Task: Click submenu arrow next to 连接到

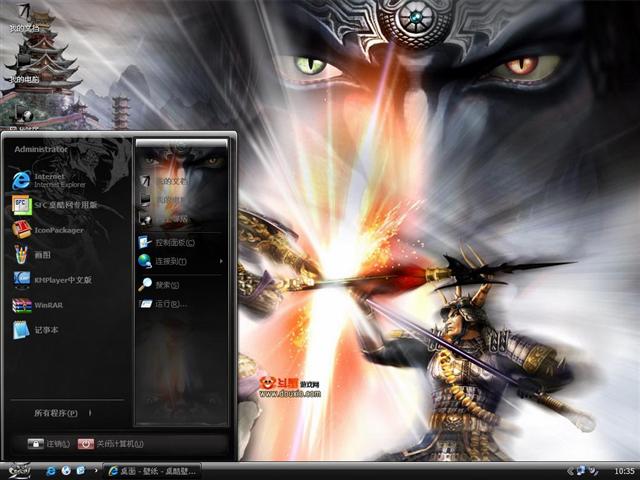Action: (x=221, y=261)
